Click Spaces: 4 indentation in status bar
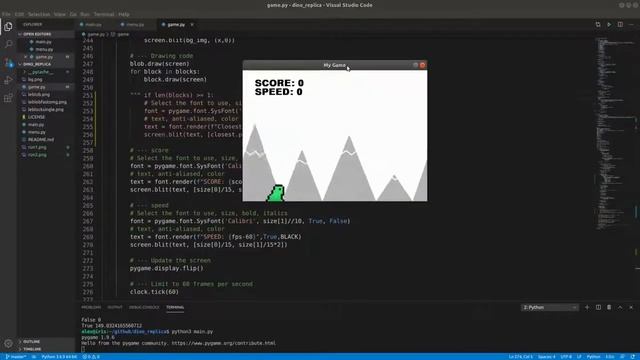The height and width of the screenshot is (360, 640). [x=547, y=357]
